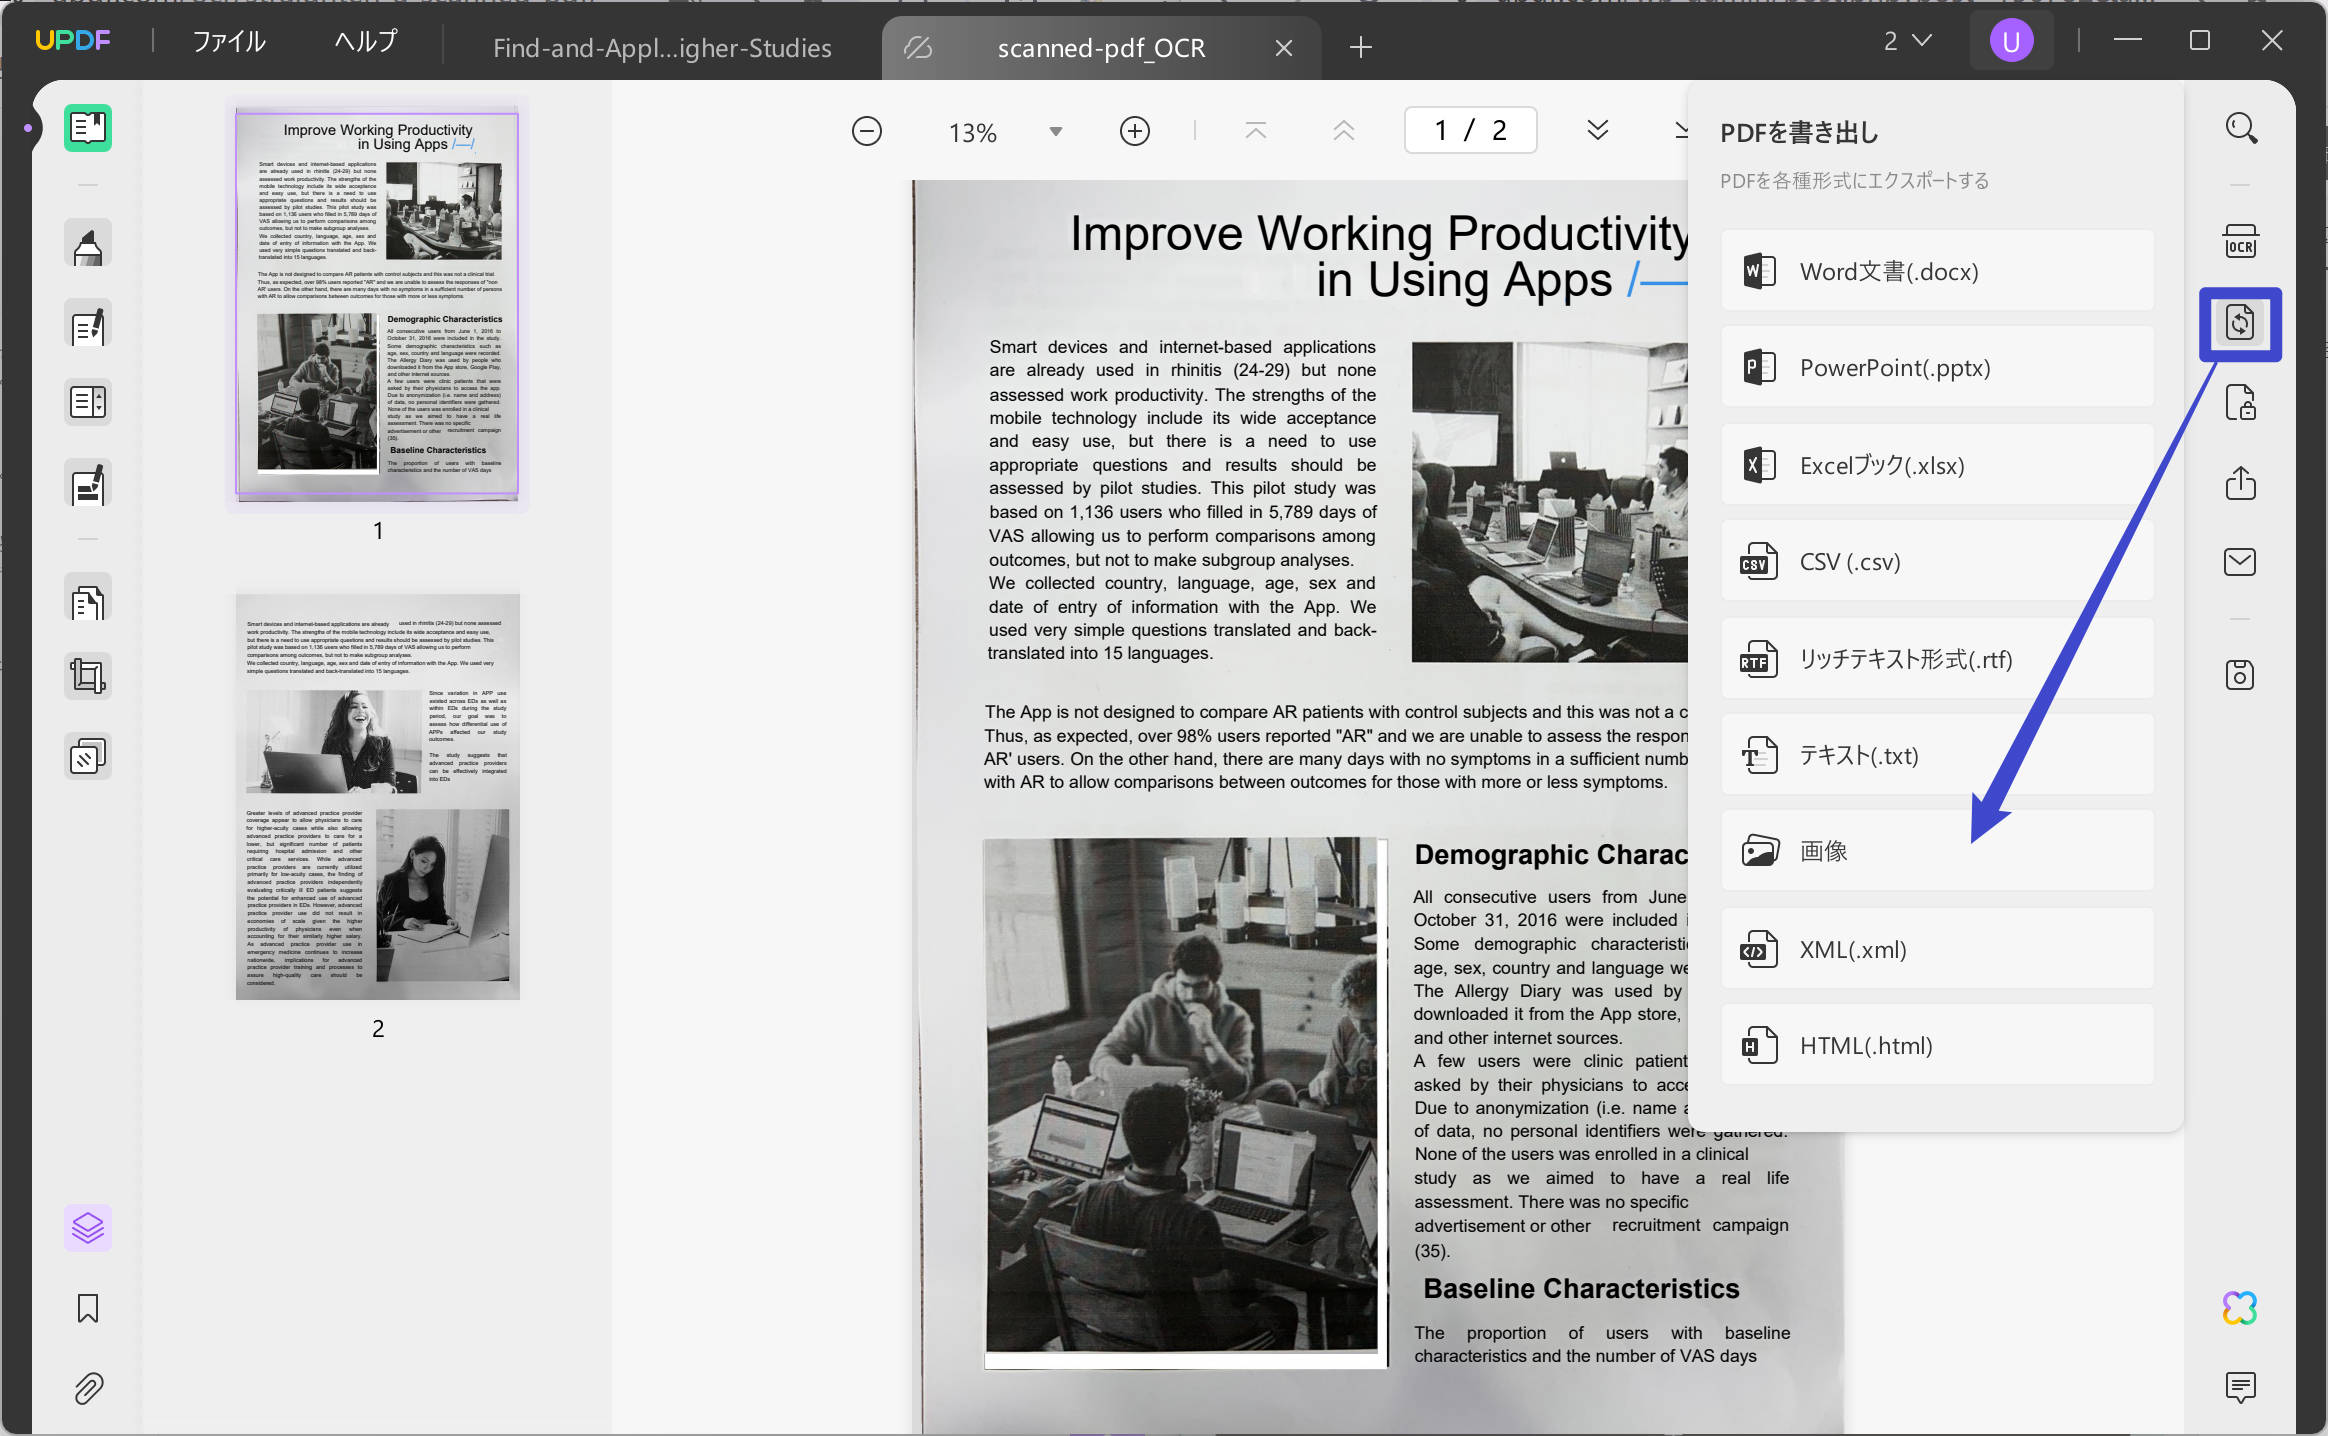
Task: Open the Send by Email envelope icon
Action: click(2240, 562)
